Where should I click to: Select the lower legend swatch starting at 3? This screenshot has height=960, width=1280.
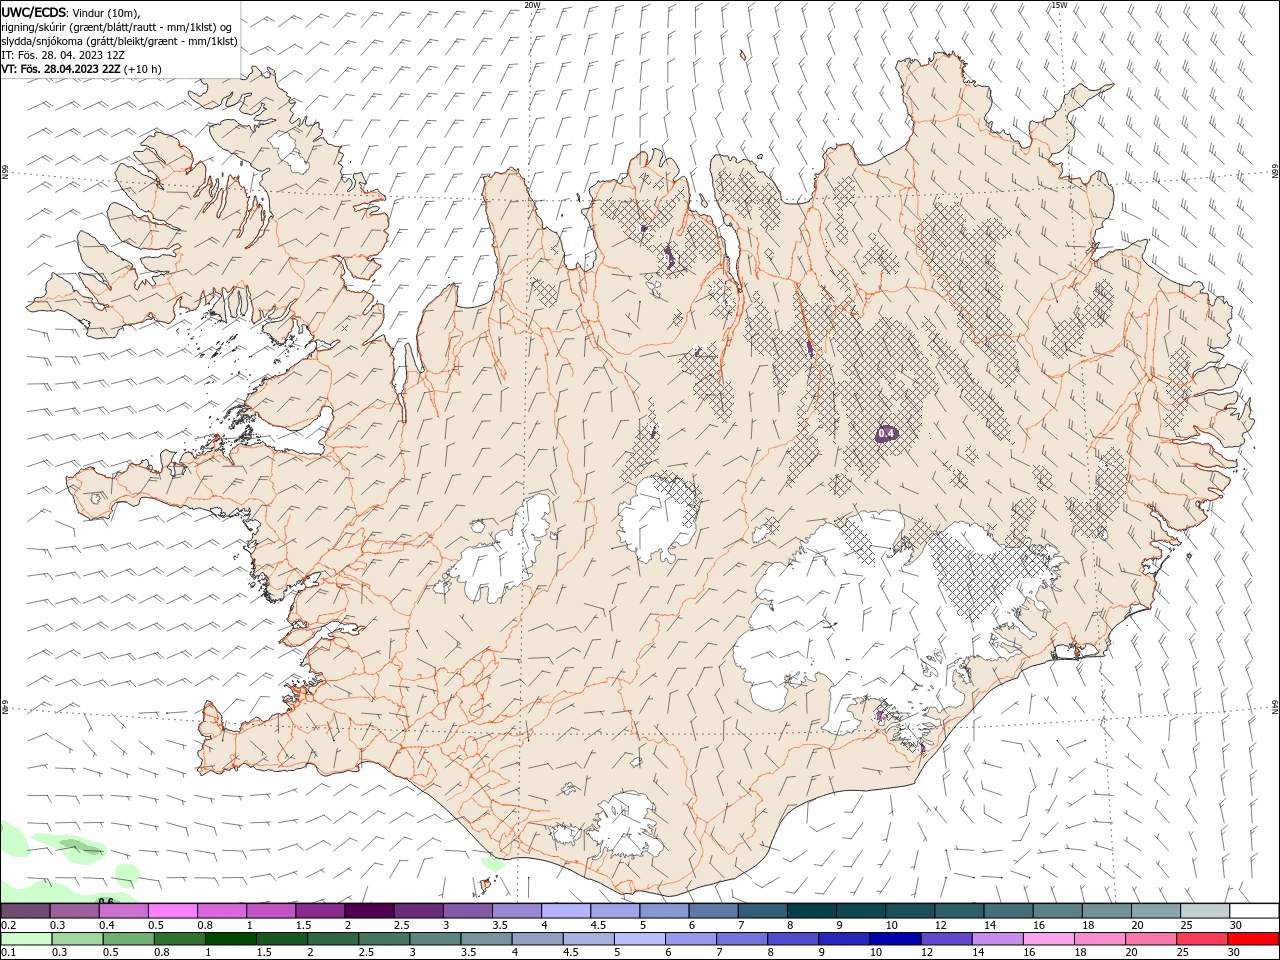tap(435, 939)
